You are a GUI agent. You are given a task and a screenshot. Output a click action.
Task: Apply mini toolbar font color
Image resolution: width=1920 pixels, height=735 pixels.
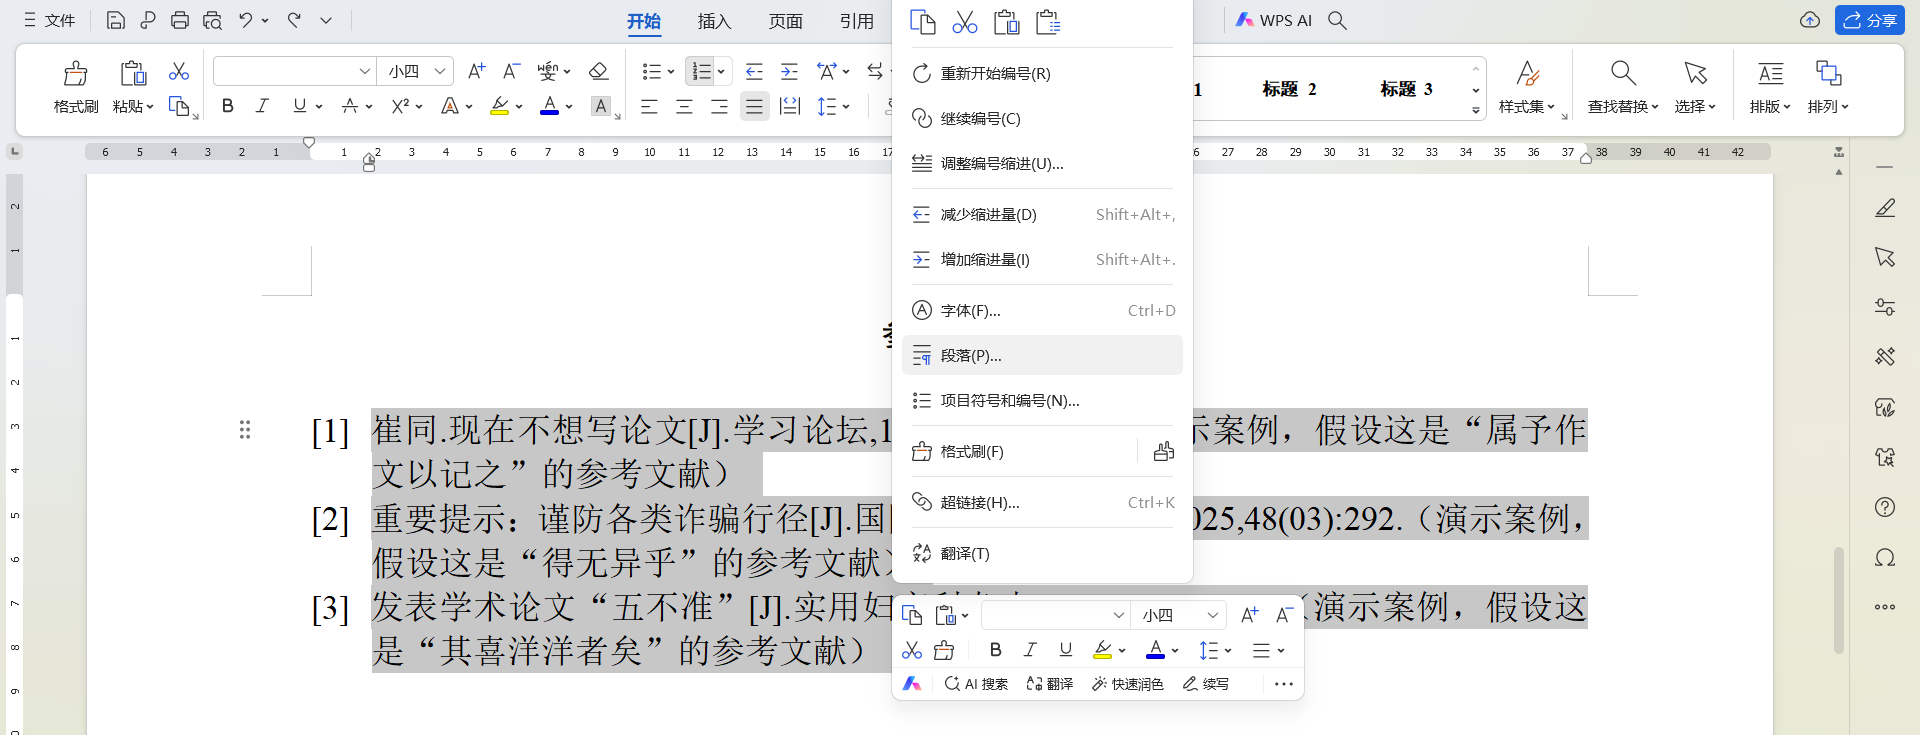coord(1155,651)
